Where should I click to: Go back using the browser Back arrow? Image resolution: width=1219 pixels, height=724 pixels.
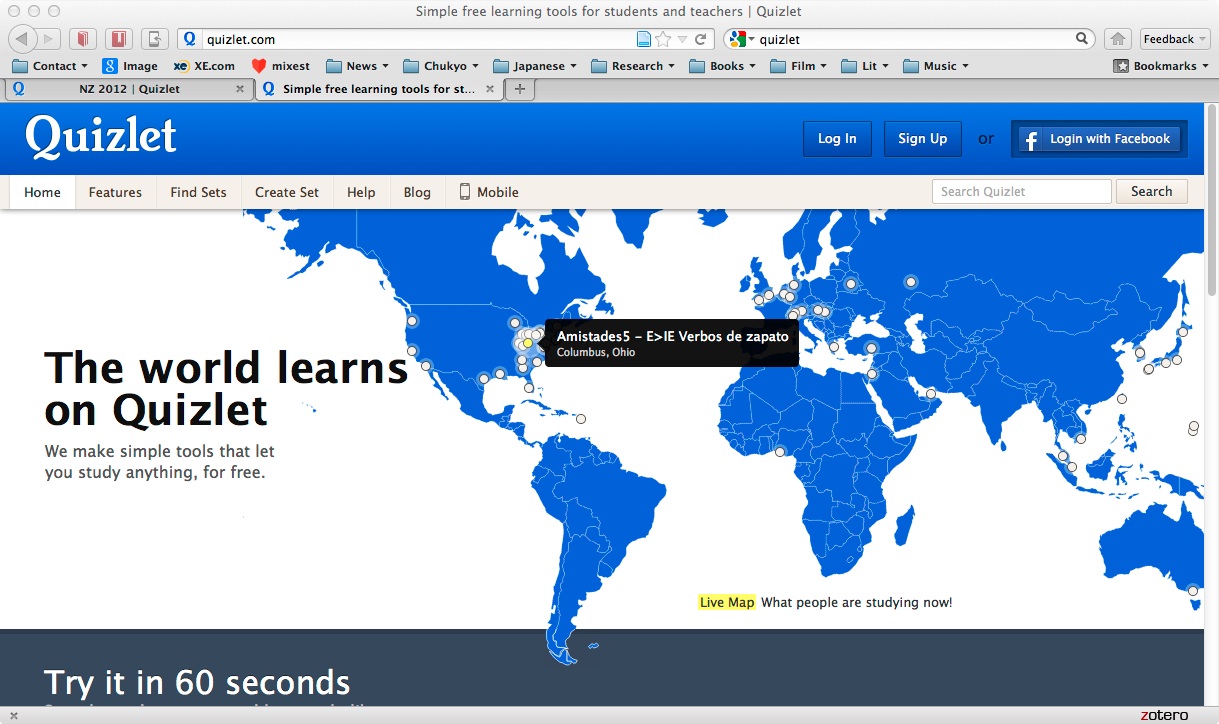(24, 39)
